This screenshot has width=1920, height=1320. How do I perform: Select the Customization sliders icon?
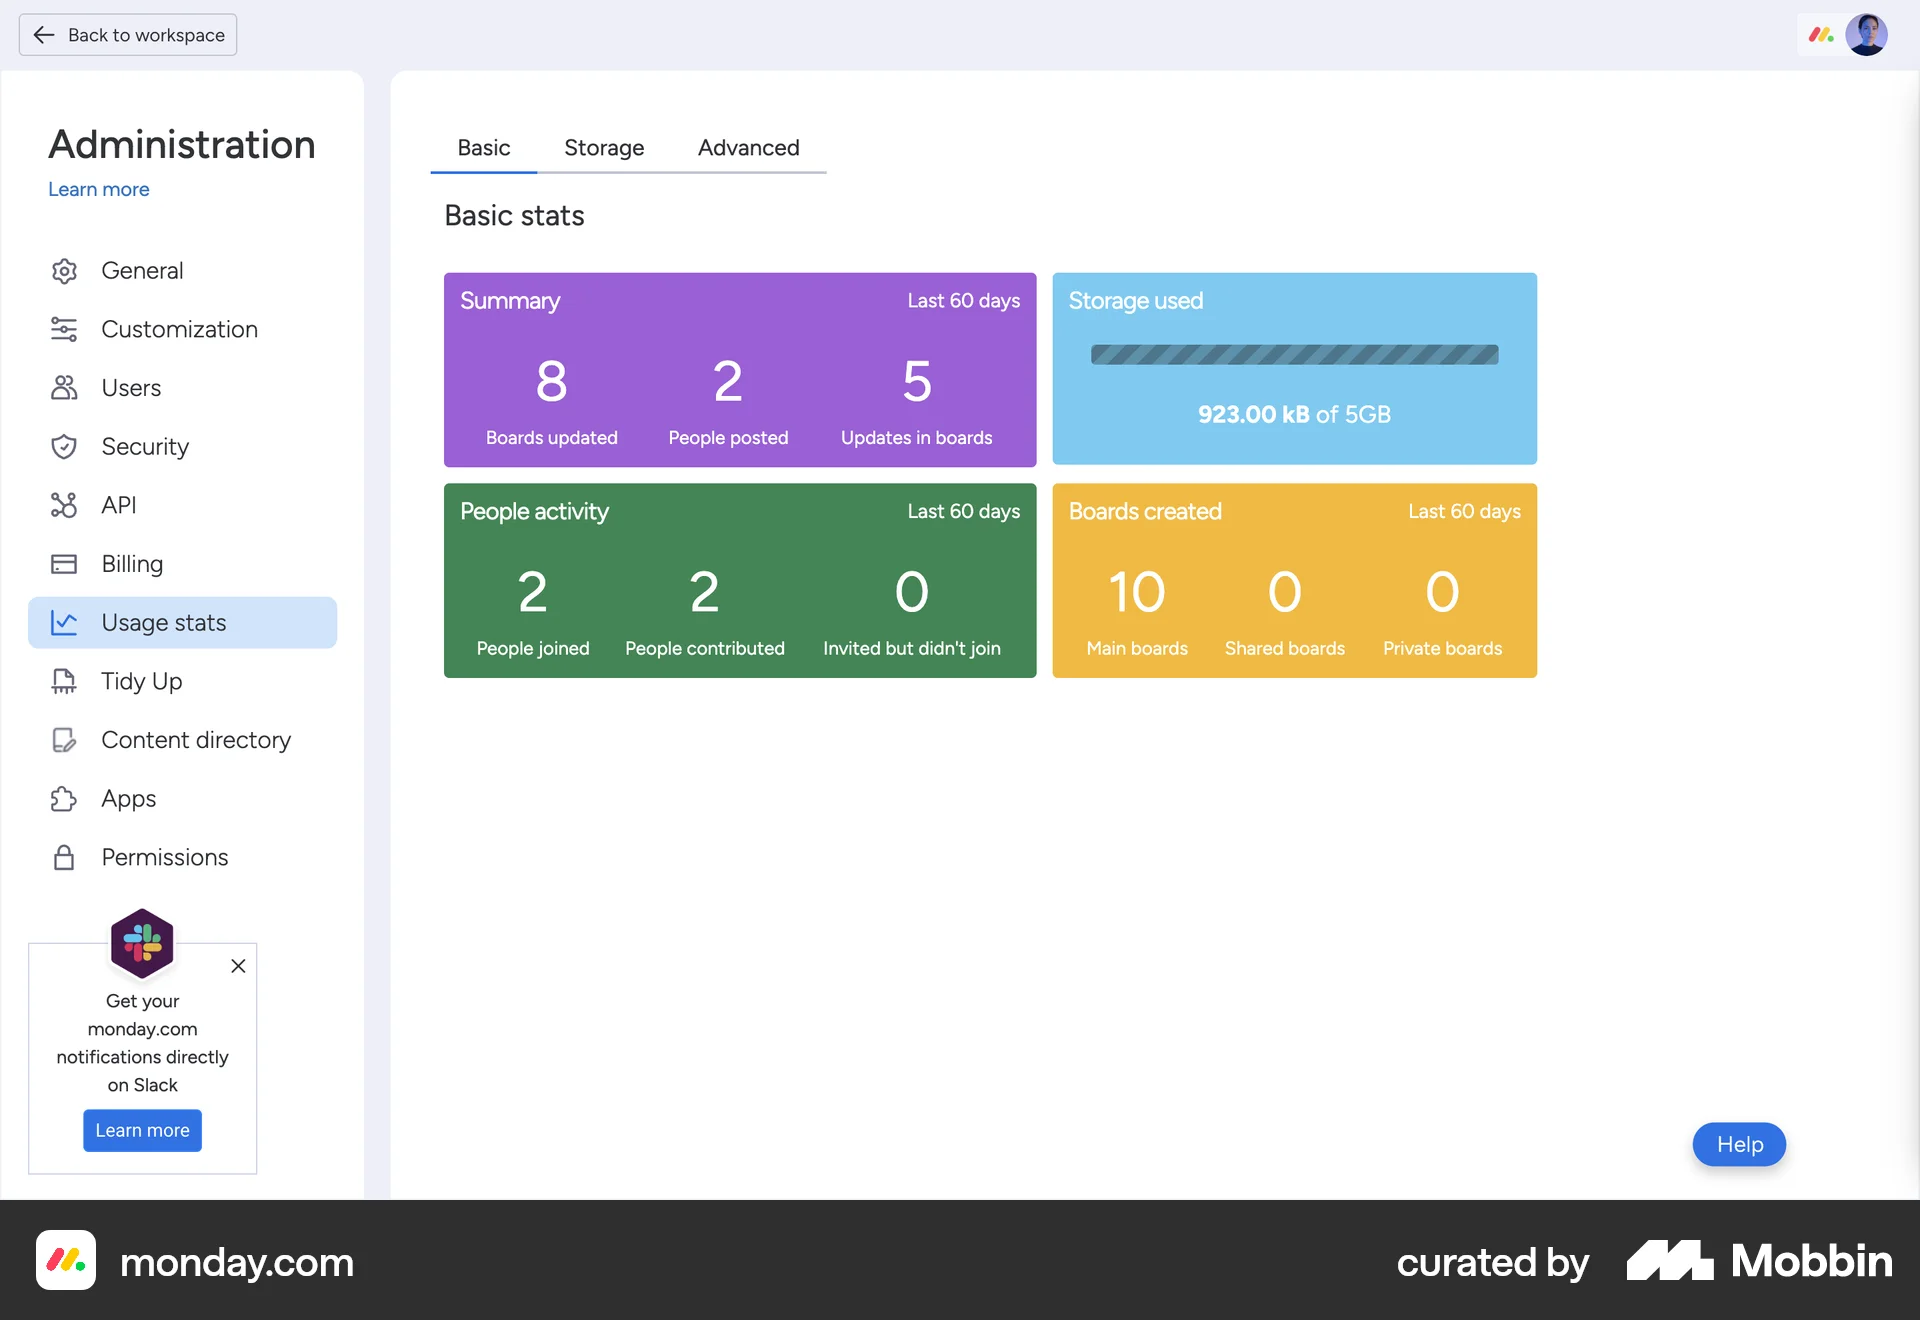pyautogui.click(x=64, y=329)
